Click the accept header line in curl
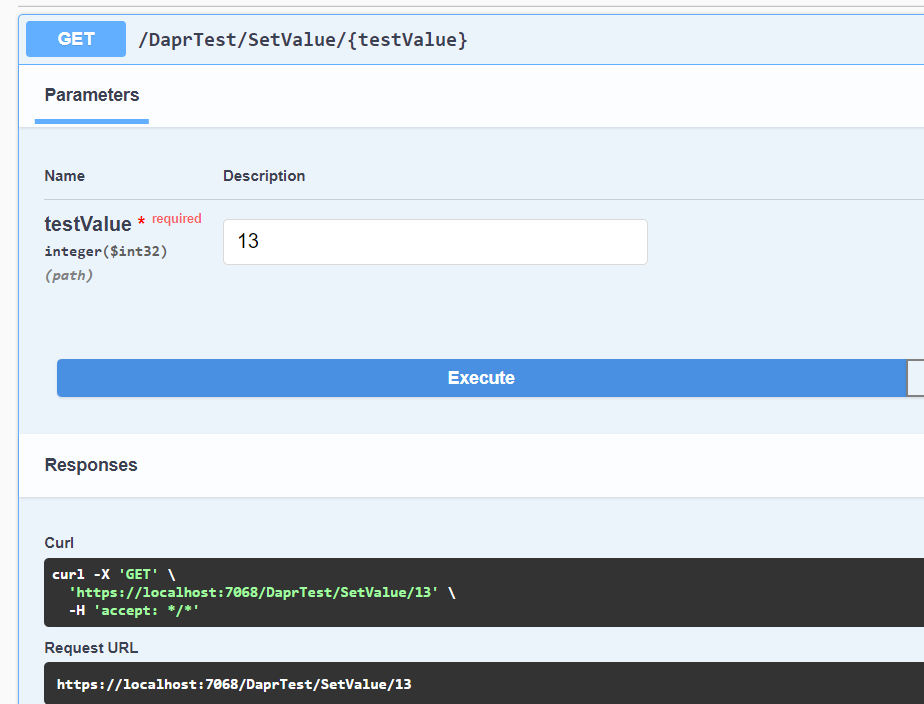The image size is (924, 704). click(134, 610)
